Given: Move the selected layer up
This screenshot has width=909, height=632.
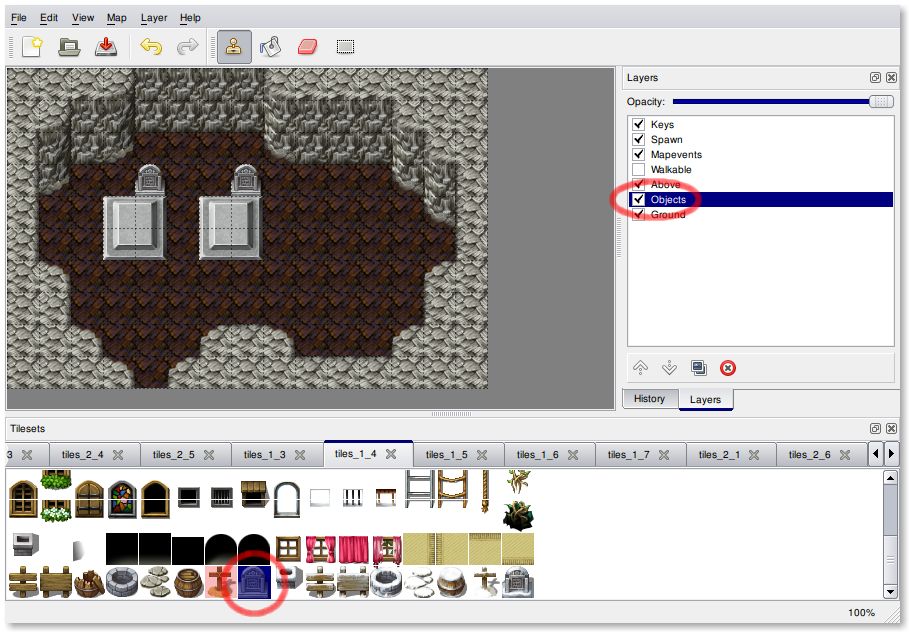Looking at the screenshot, I should pos(641,368).
